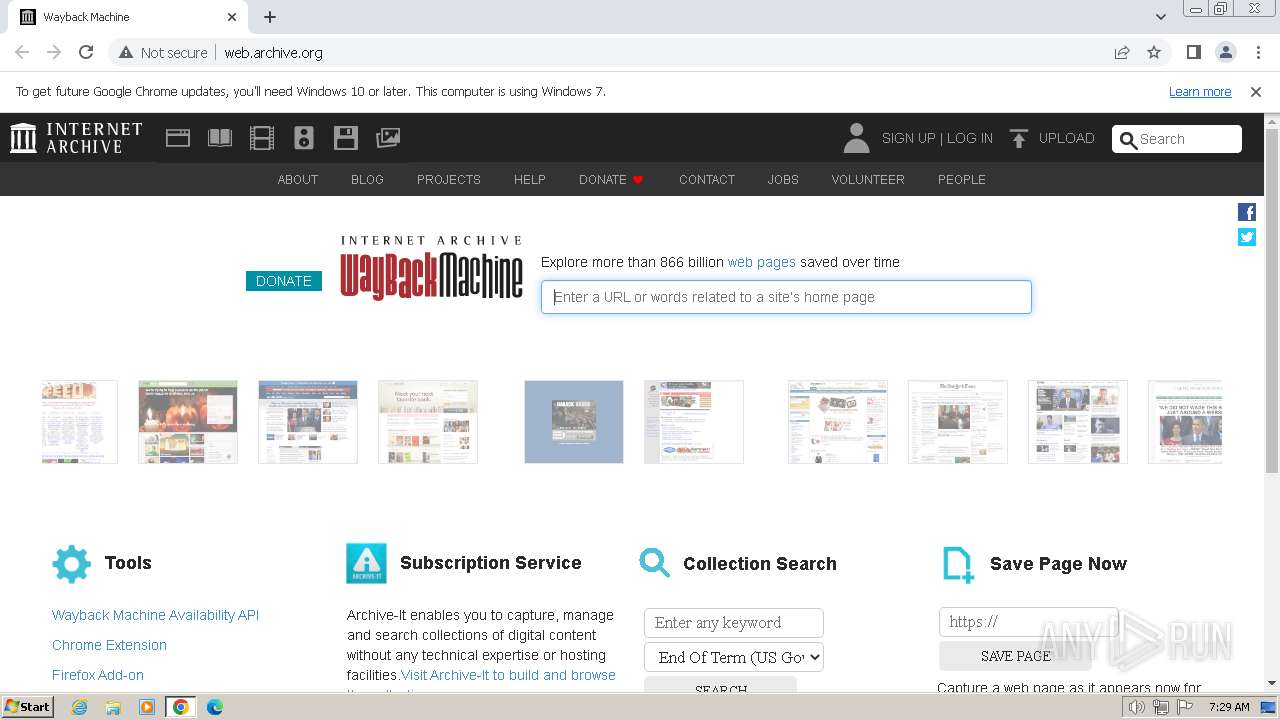Click the Chrome address bar URL
The width and height of the screenshot is (1280, 720).
[x=273, y=52]
